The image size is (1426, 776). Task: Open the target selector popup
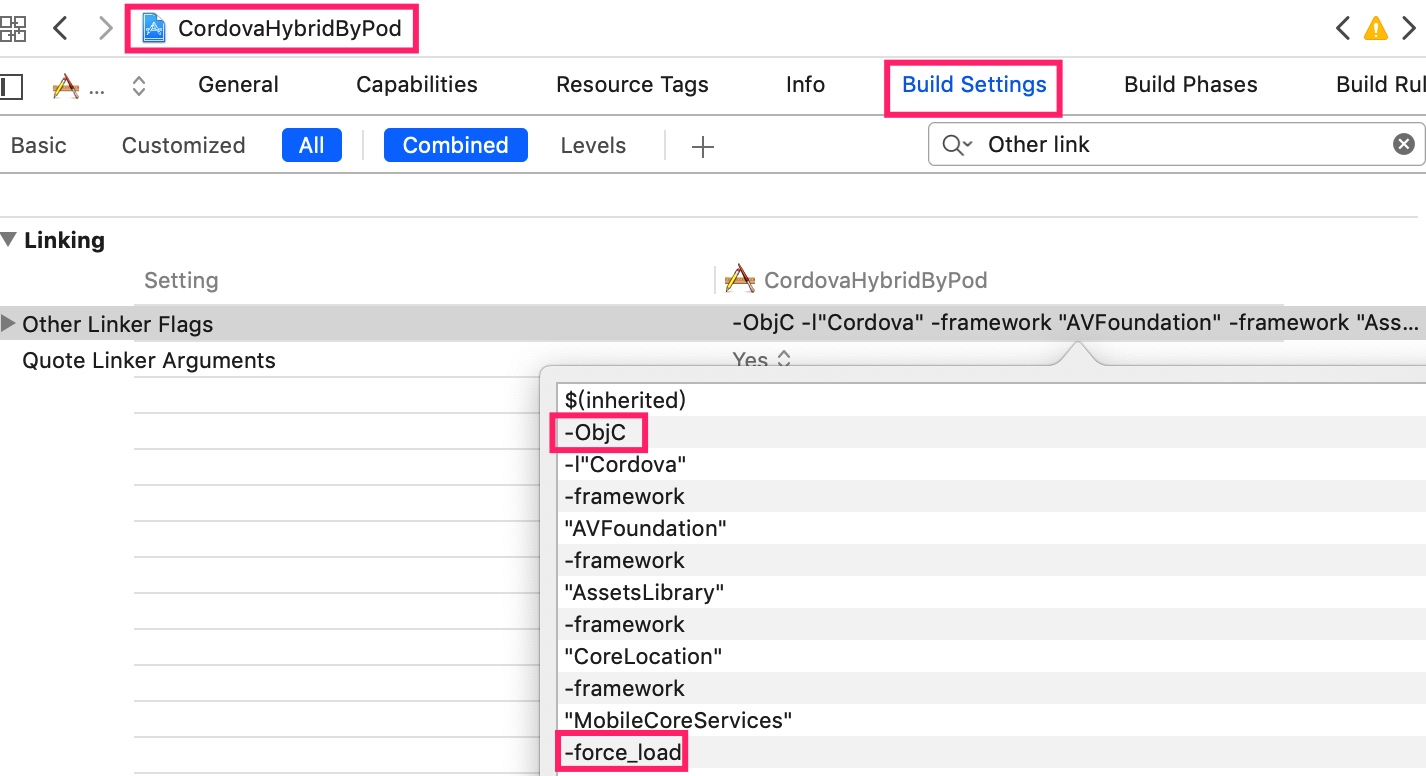[x=139, y=87]
